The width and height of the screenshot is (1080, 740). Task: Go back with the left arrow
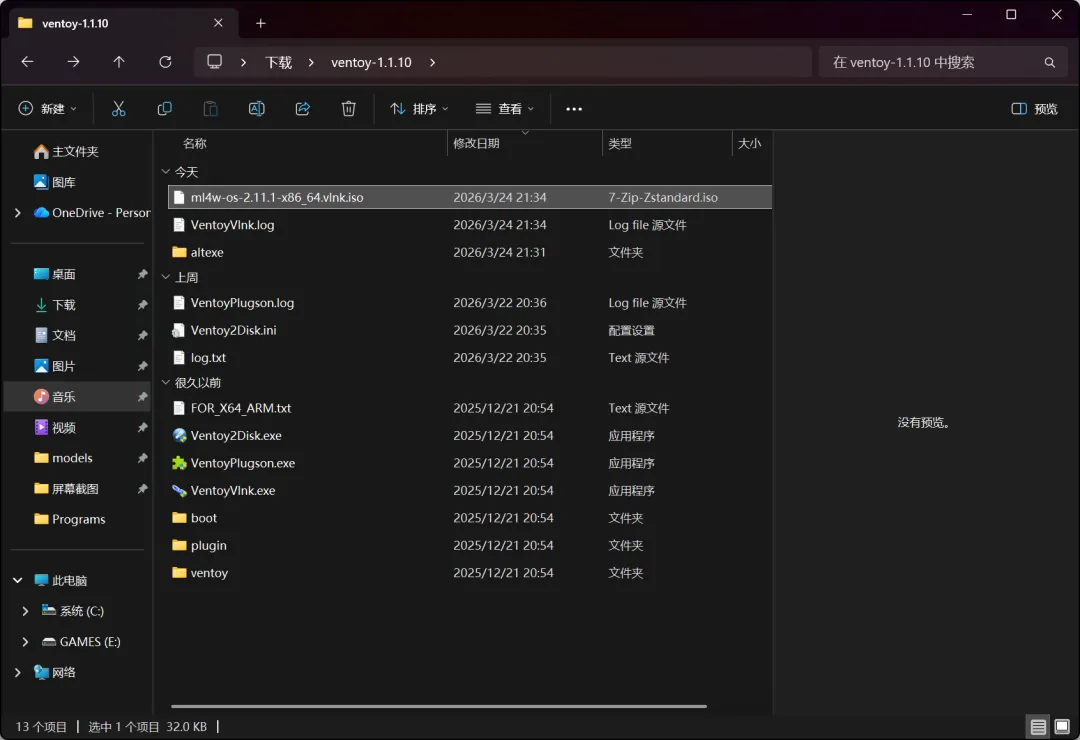[x=28, y=62]
